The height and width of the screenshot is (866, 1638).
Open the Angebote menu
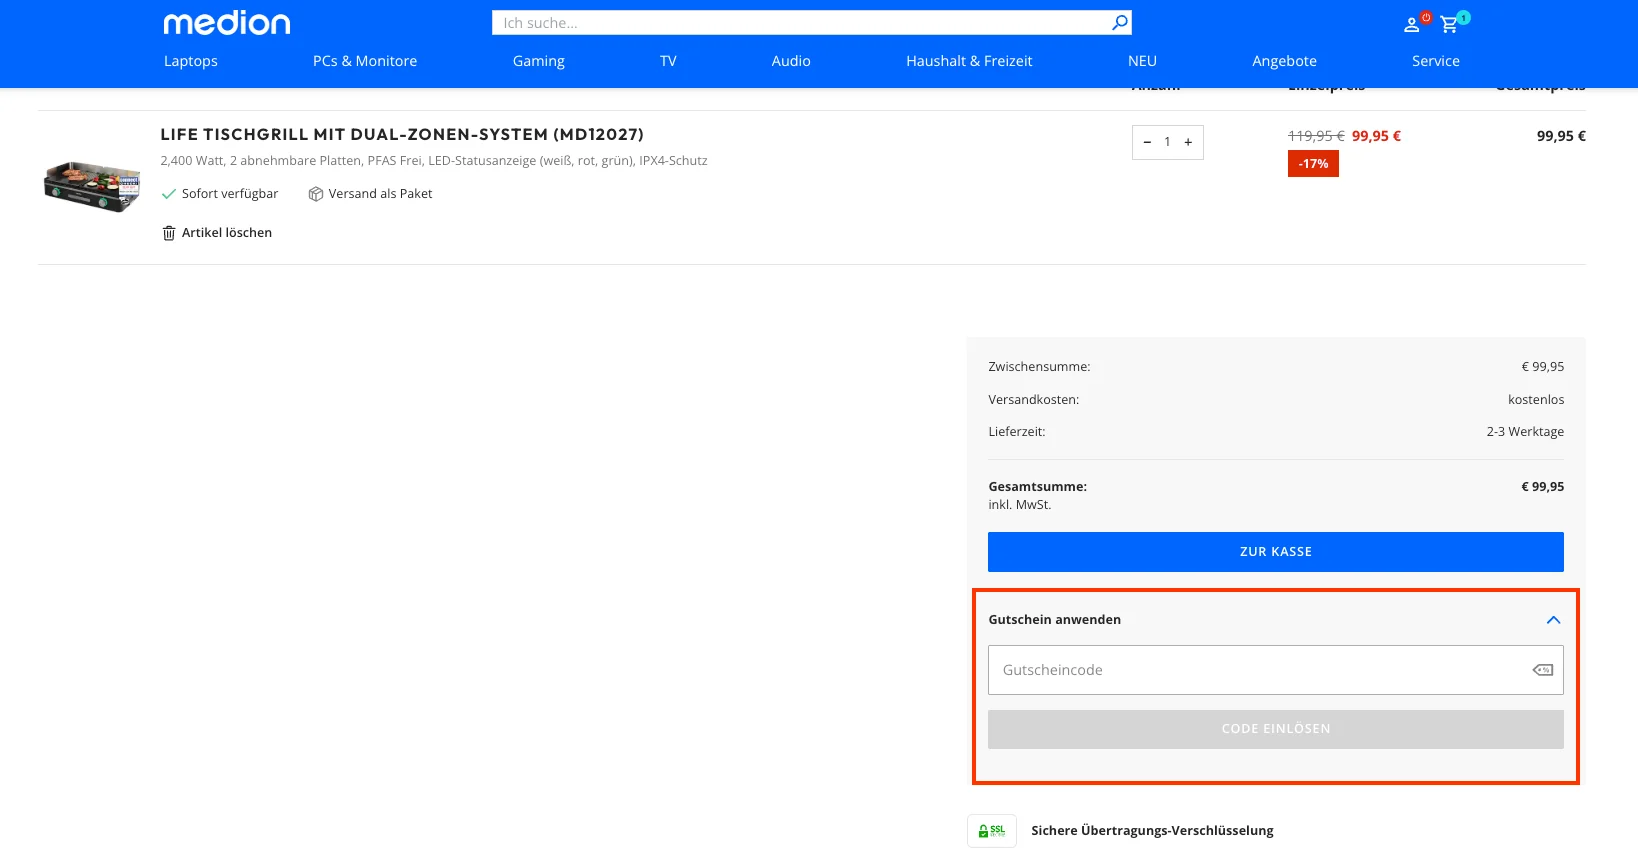[x=1284, y=61]
